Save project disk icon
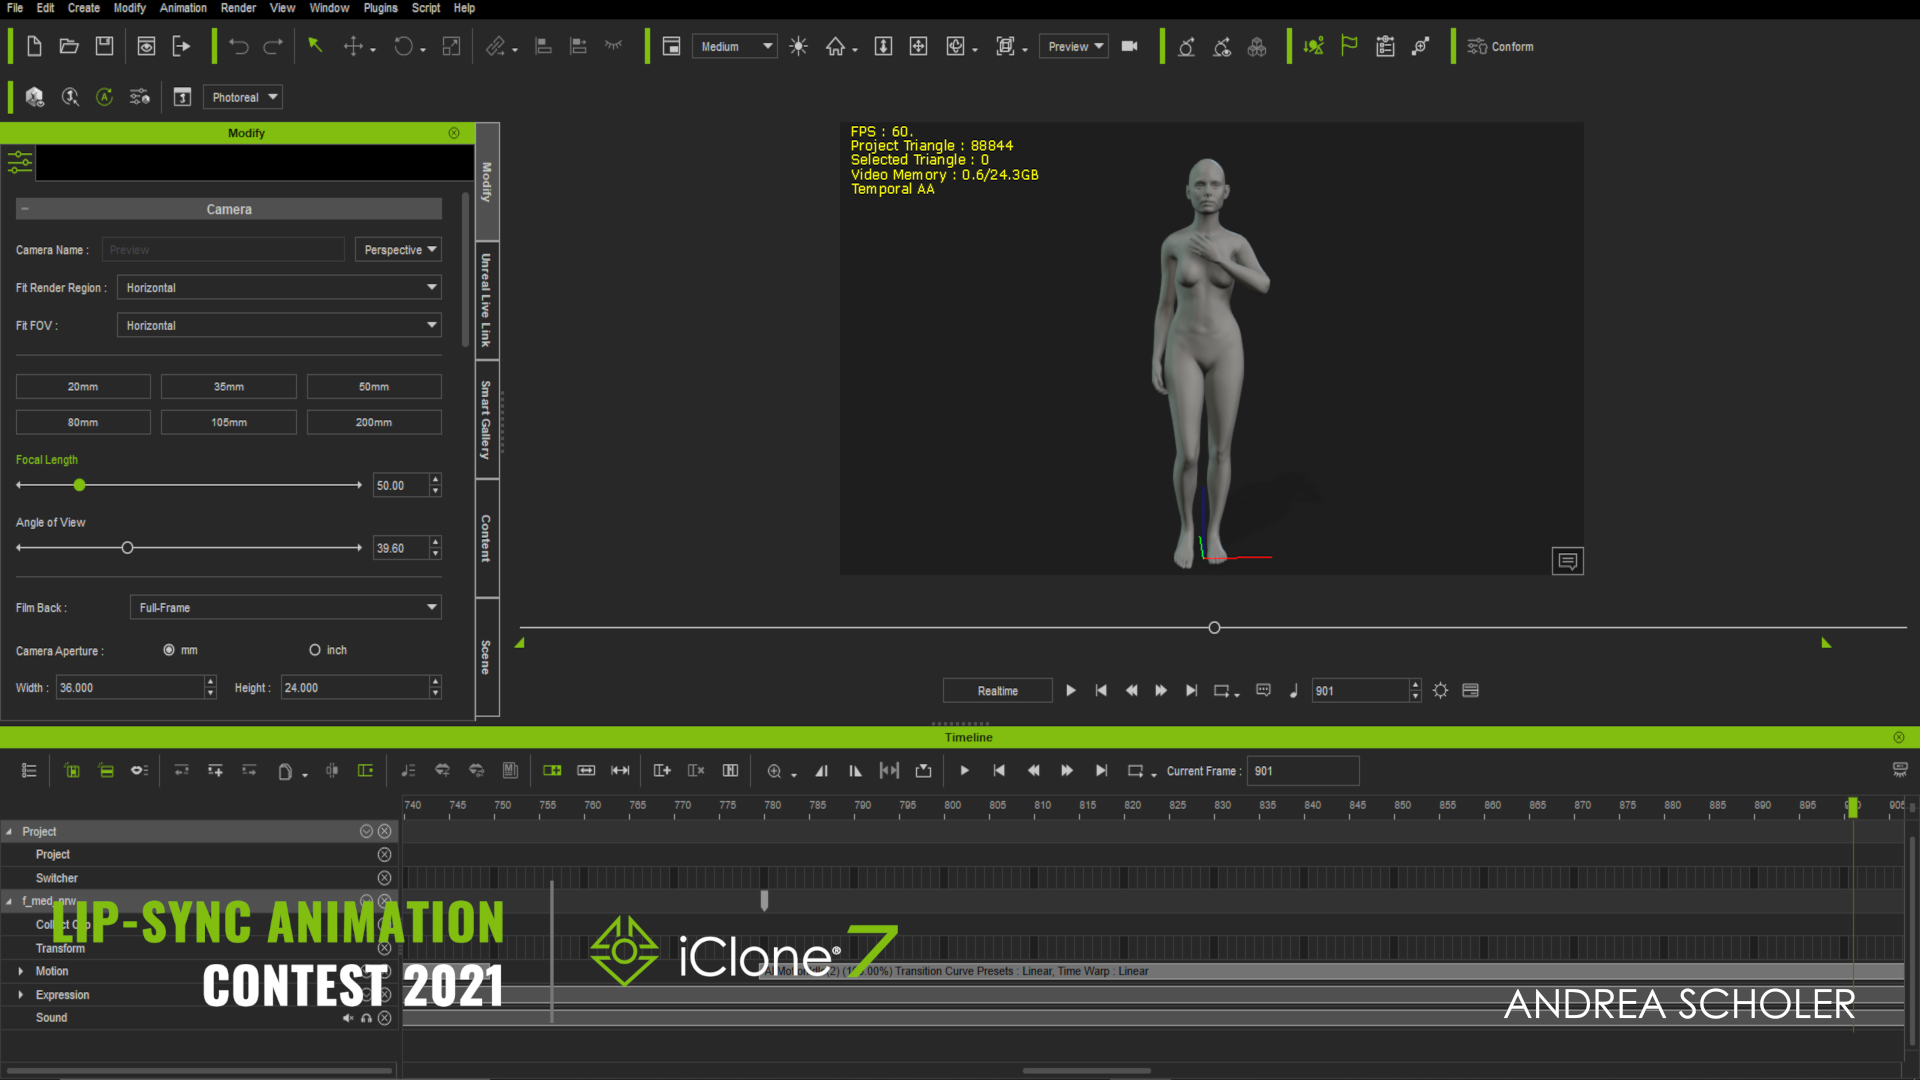 [x=104, y=46]
